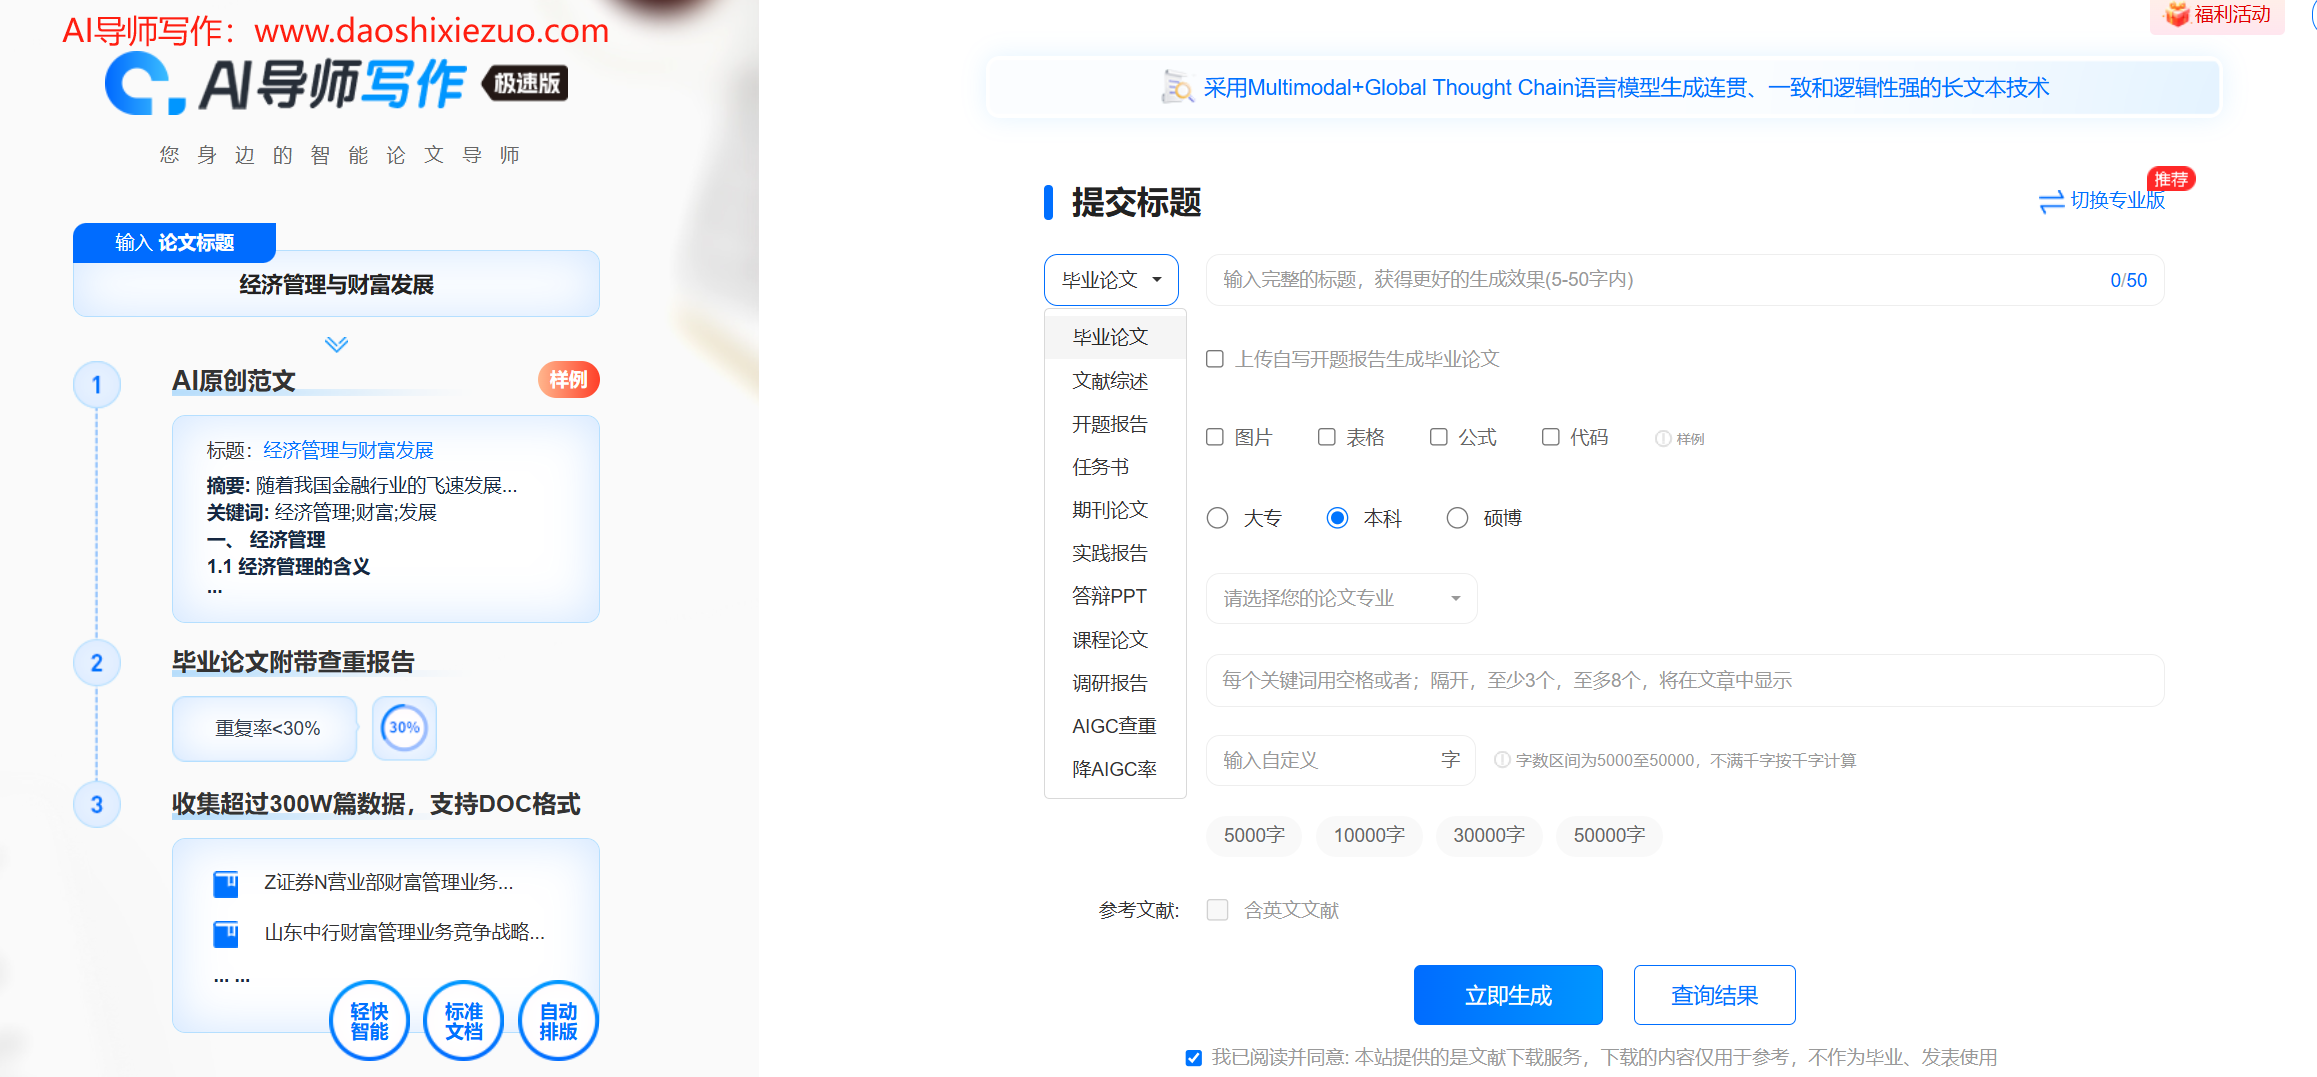Click the 推荐 red badge
Image resolution: width=2317 pixels, height=1077 pixels.
pyautogui.click(x=2170, y=179)
